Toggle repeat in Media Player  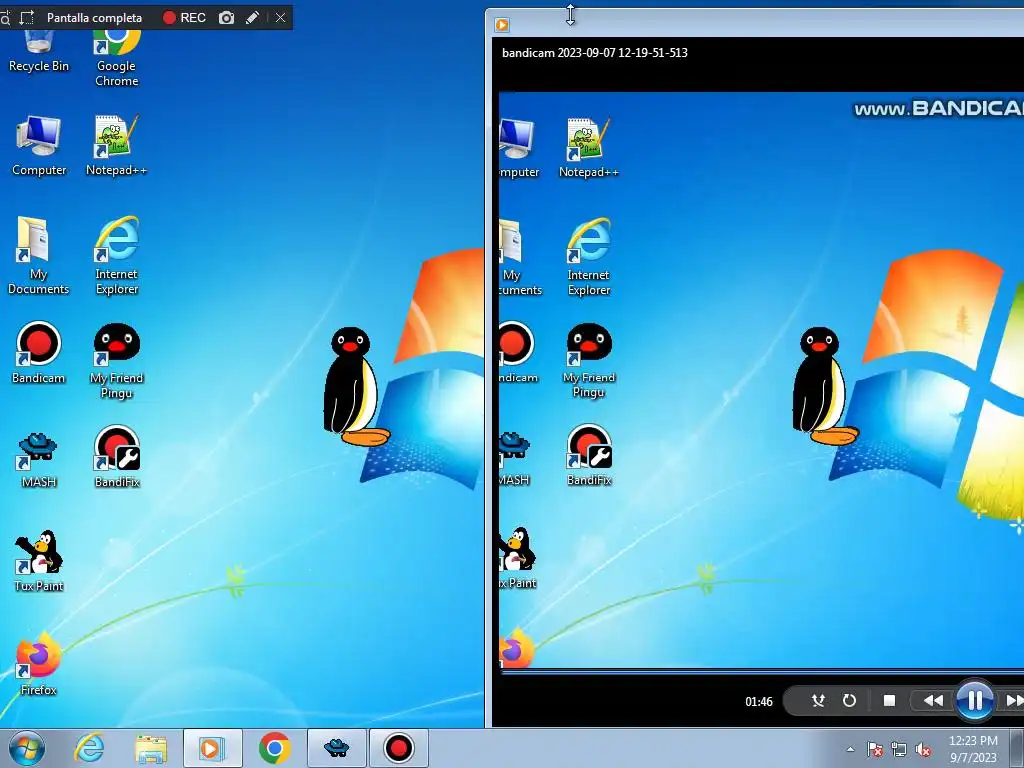pyautogui.click(x=849, y=701)
